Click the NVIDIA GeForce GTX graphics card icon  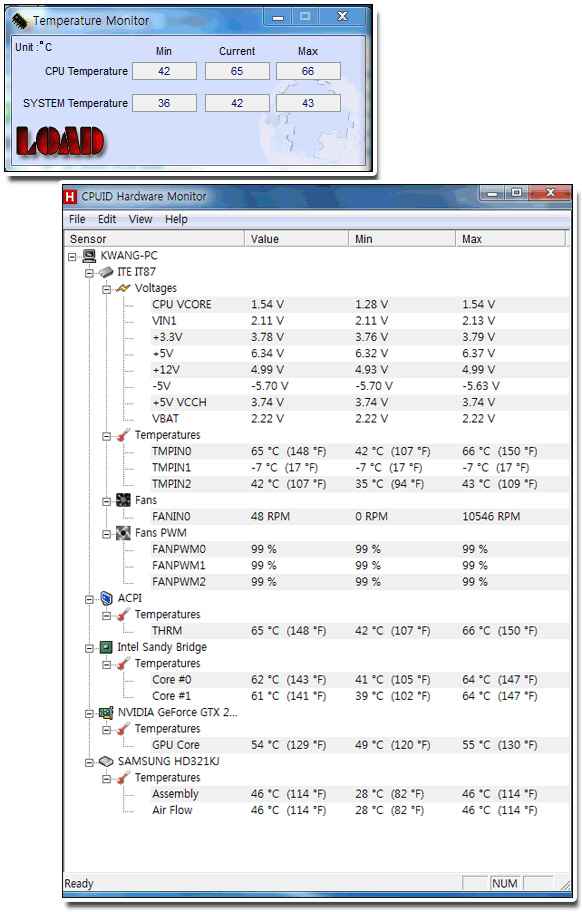tap(106, 712)
